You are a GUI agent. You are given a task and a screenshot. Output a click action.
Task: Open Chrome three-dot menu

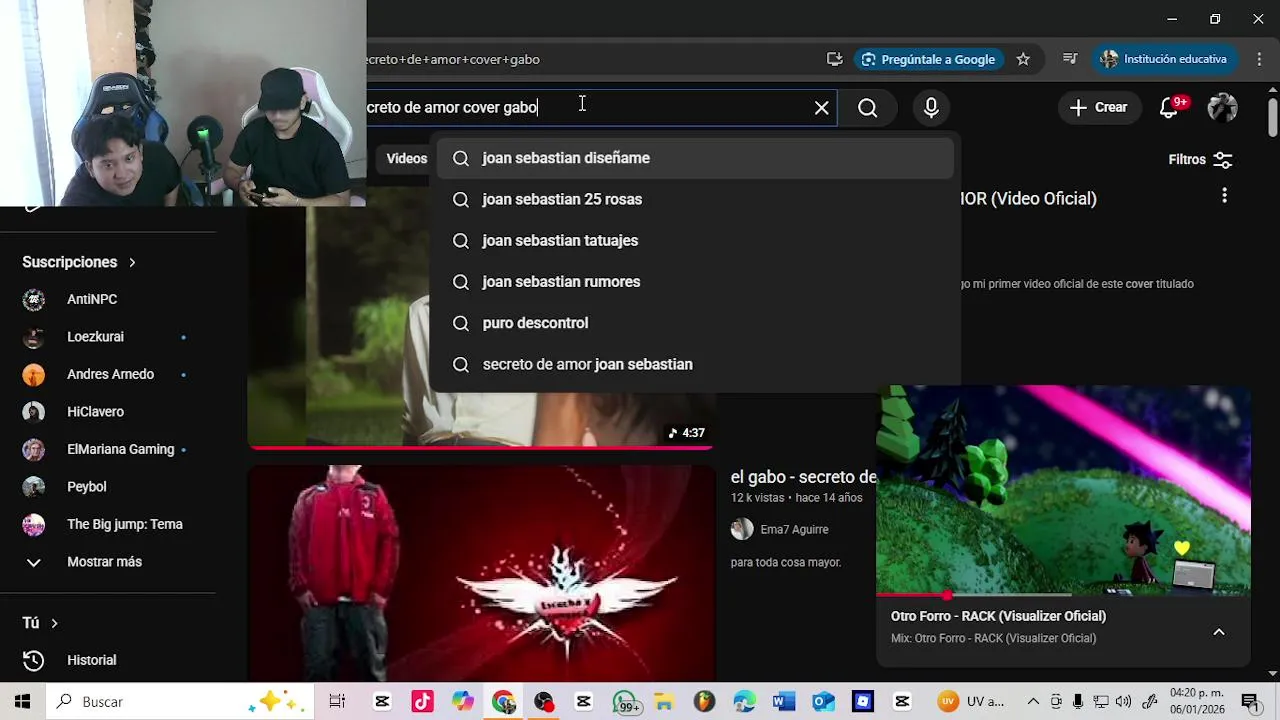point(1259,59)
